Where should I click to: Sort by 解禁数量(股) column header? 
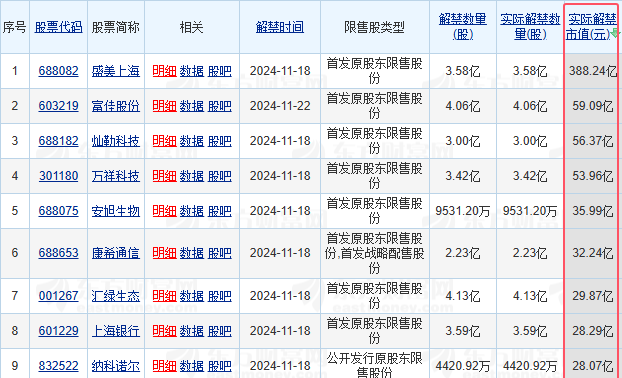pos(463,27)
